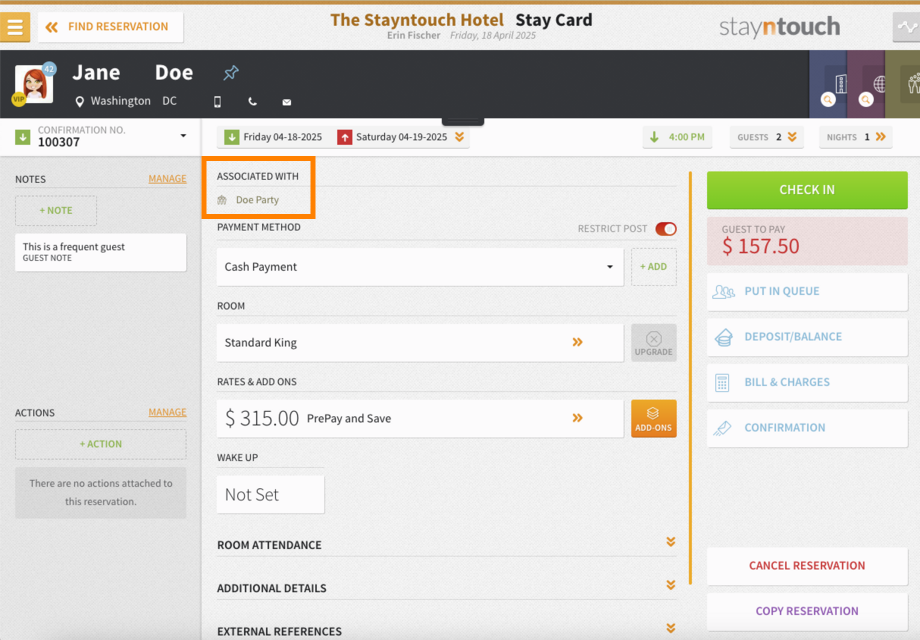920x640 pixels.
Task: Open the company card tab with building icon
Action: tap(828, 84)
